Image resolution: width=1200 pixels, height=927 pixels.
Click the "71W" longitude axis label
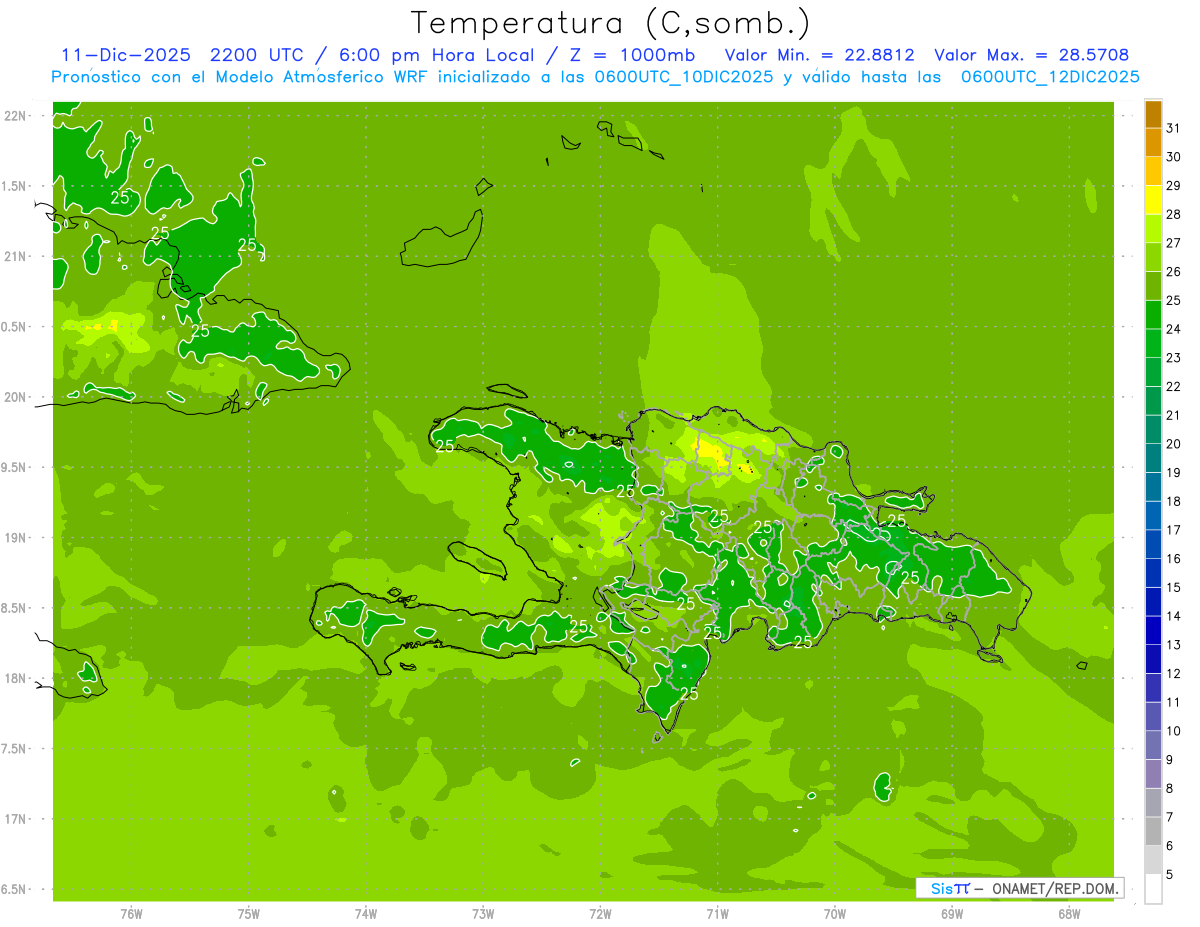coord(717,914)
